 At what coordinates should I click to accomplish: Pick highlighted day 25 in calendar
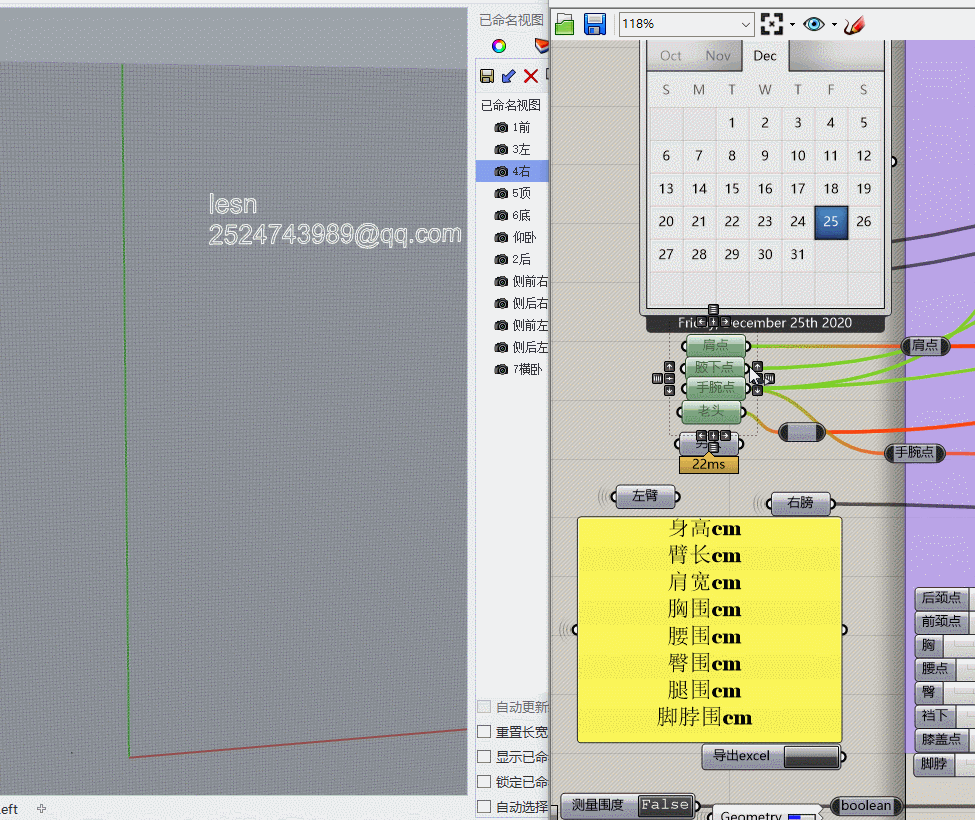point(831,222)
